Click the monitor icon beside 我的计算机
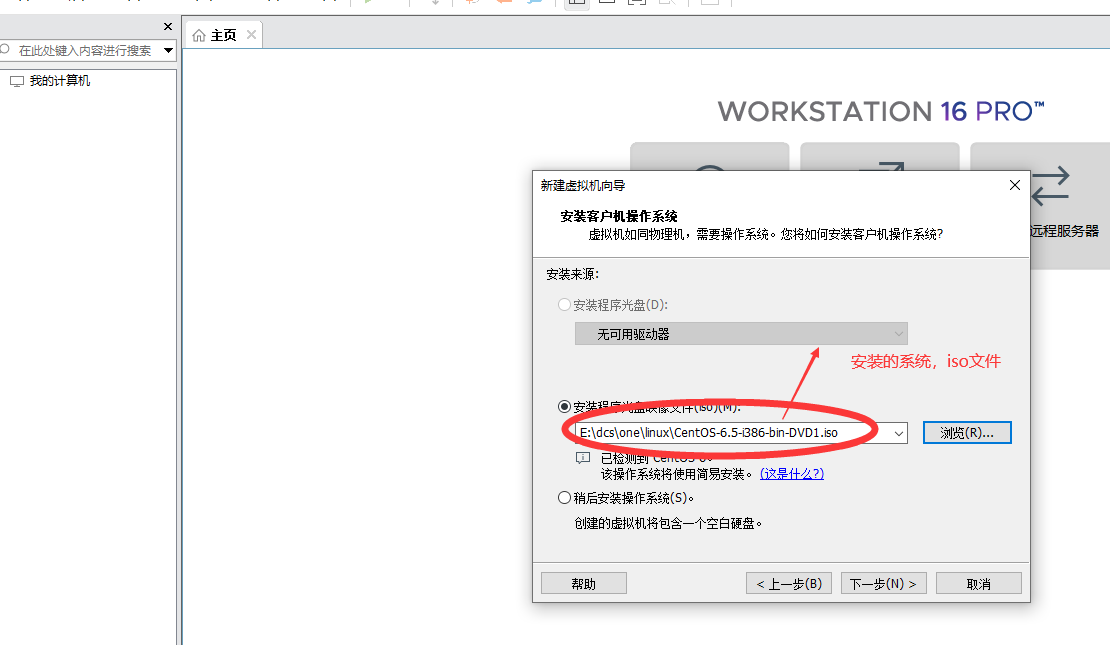 [17, 81]
